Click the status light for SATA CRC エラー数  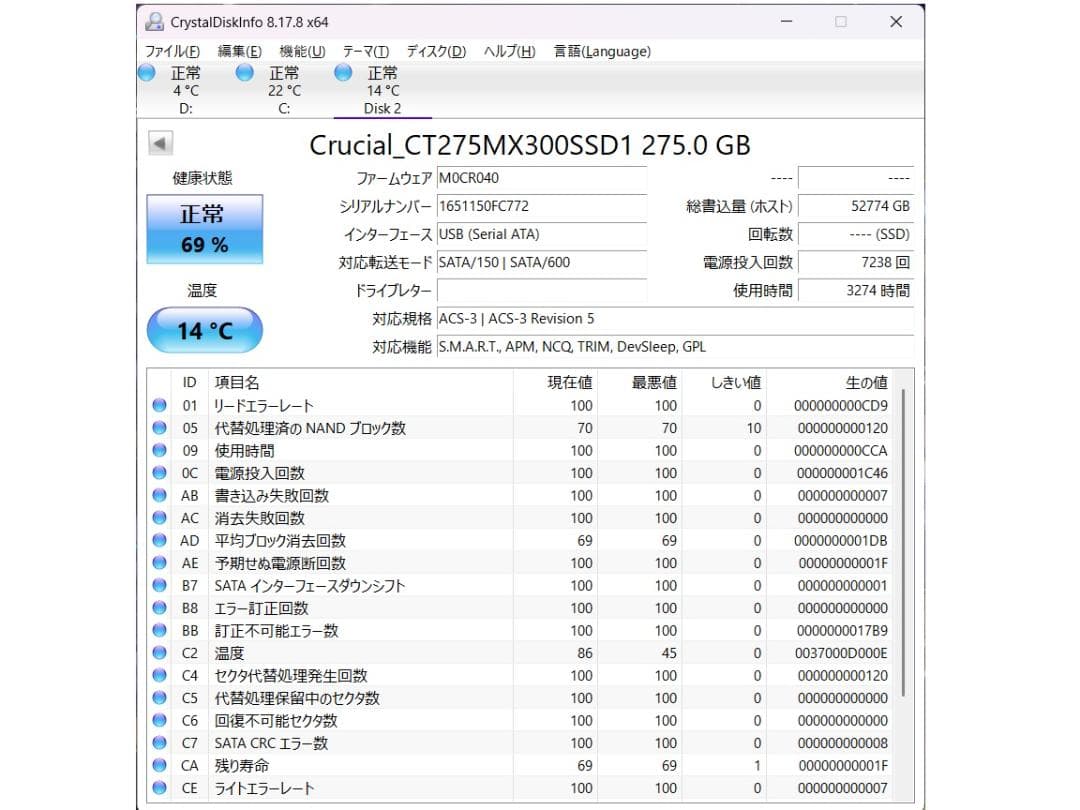point(158,743)
